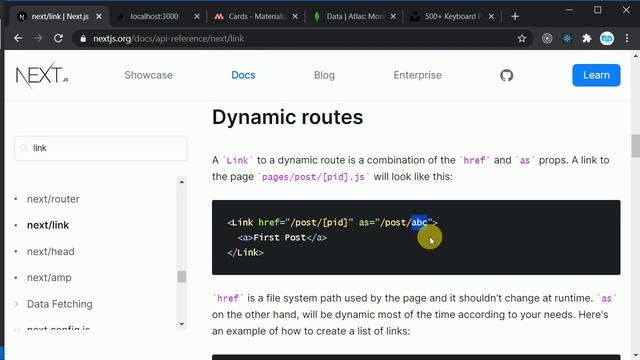Close the localhost:3000 tab

197,16
